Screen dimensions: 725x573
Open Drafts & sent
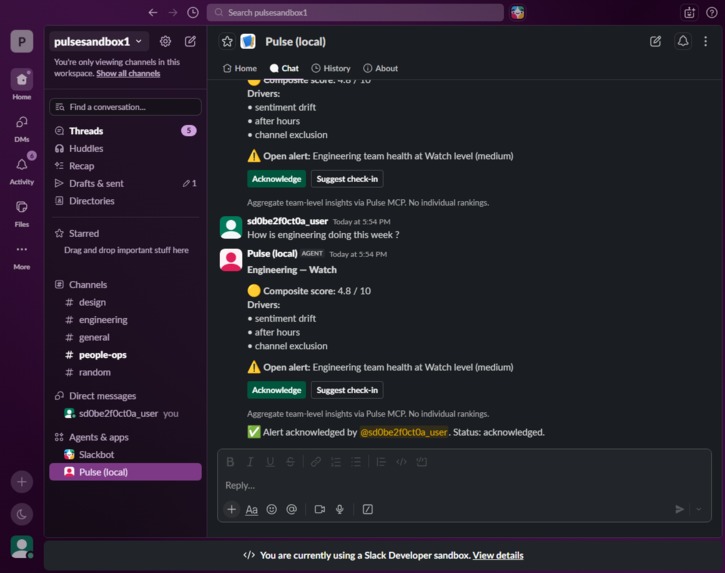125,184
